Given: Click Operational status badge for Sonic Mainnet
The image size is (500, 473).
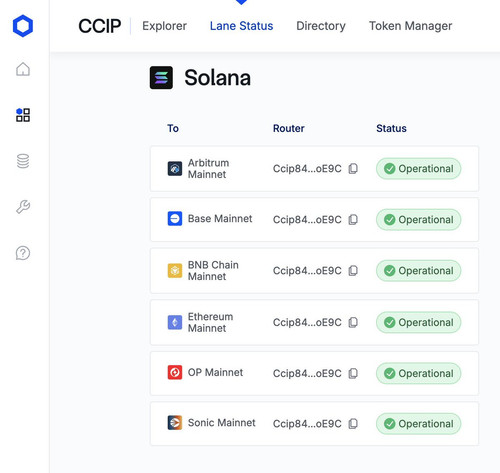Looking at the screenshot, I should tap(419, 424).
